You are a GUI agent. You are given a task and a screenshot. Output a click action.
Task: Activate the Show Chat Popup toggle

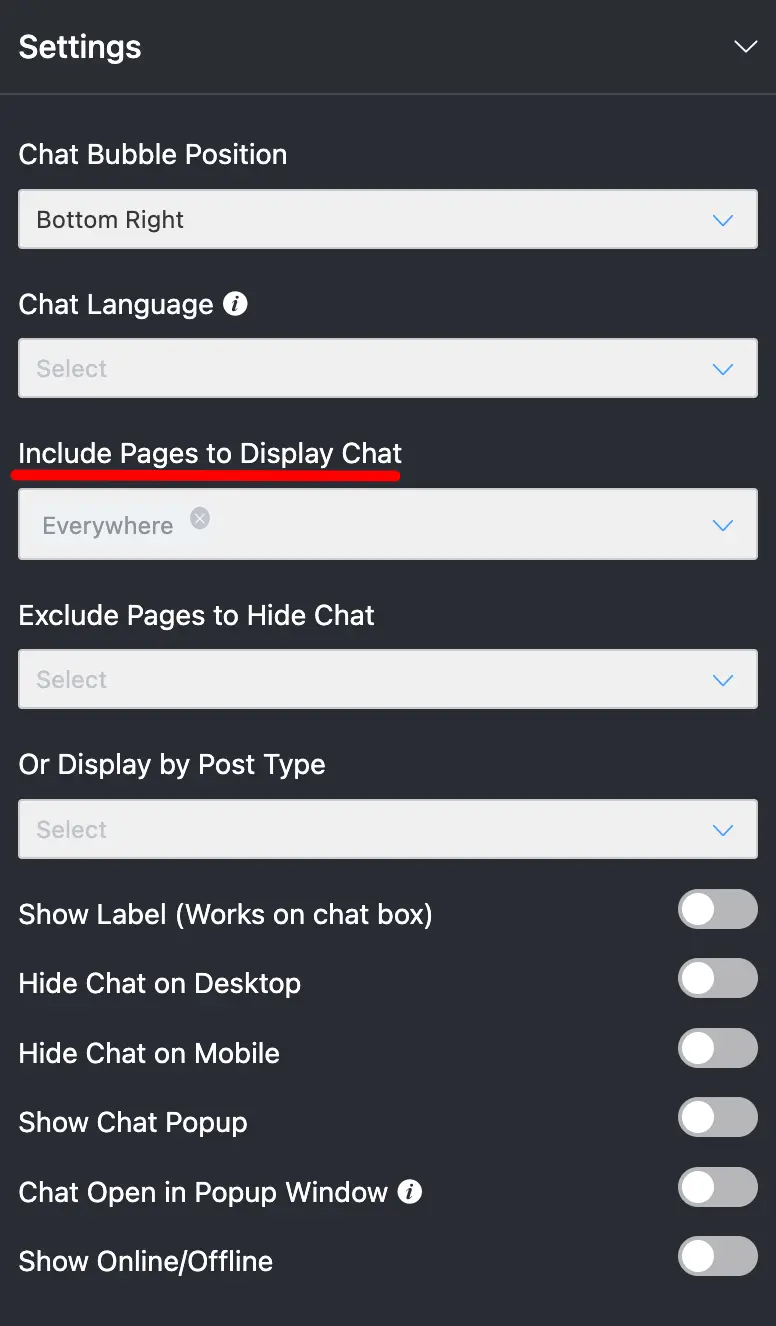717,1118
